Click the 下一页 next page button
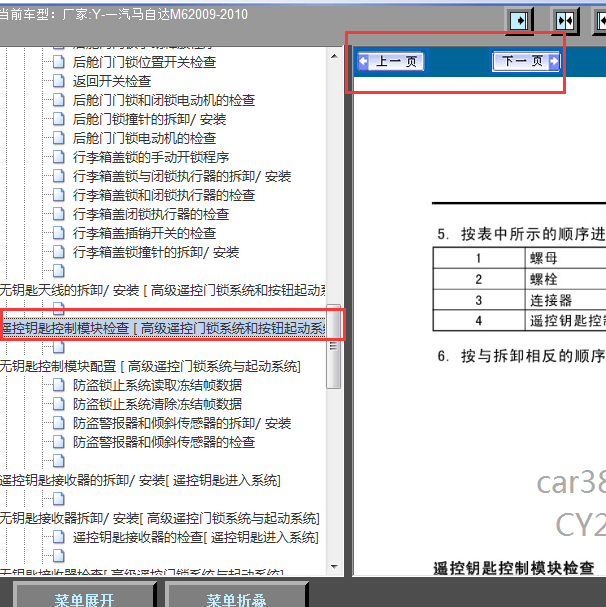Image resolution: width=606 pixels, height=607 pixels. tap(526, 61)
